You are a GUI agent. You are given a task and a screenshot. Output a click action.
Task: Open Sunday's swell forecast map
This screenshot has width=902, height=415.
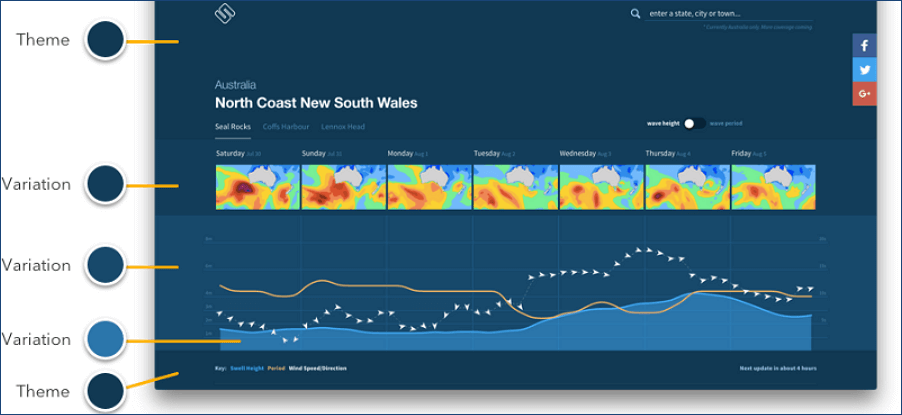pyautogui.click(x=343, y=187)
